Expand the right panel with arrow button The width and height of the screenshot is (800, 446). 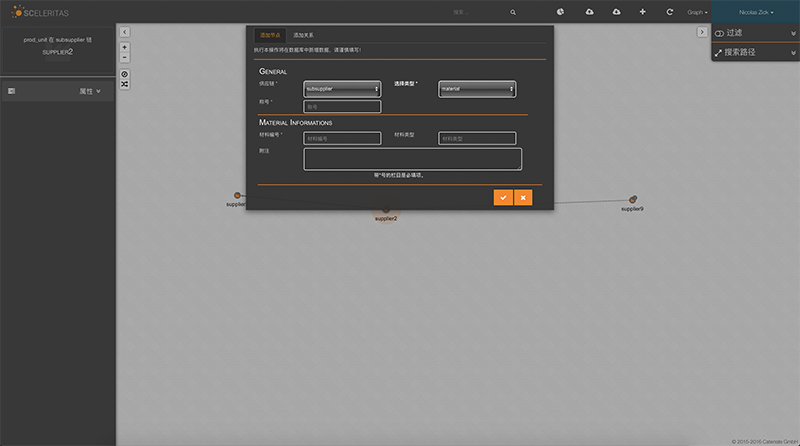(x=702, y=32)
